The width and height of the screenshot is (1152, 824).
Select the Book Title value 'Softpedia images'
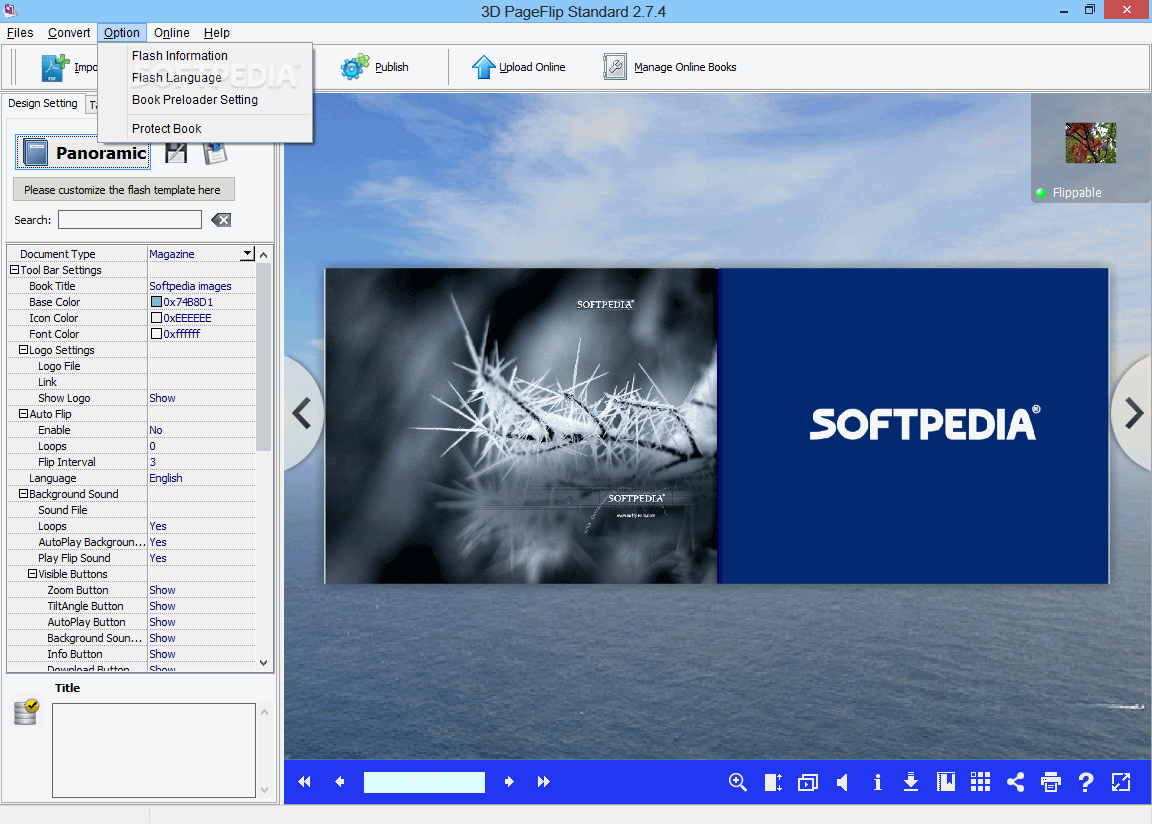point(190,286)
